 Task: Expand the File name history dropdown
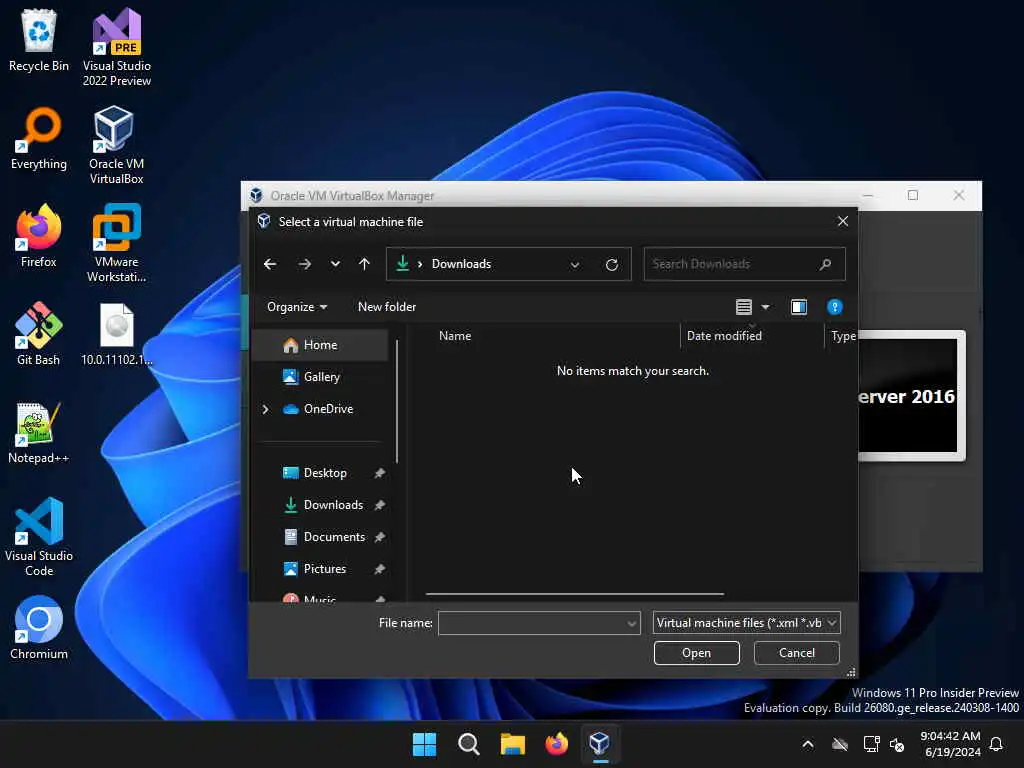pyautogui.click(x=632, y=624)
